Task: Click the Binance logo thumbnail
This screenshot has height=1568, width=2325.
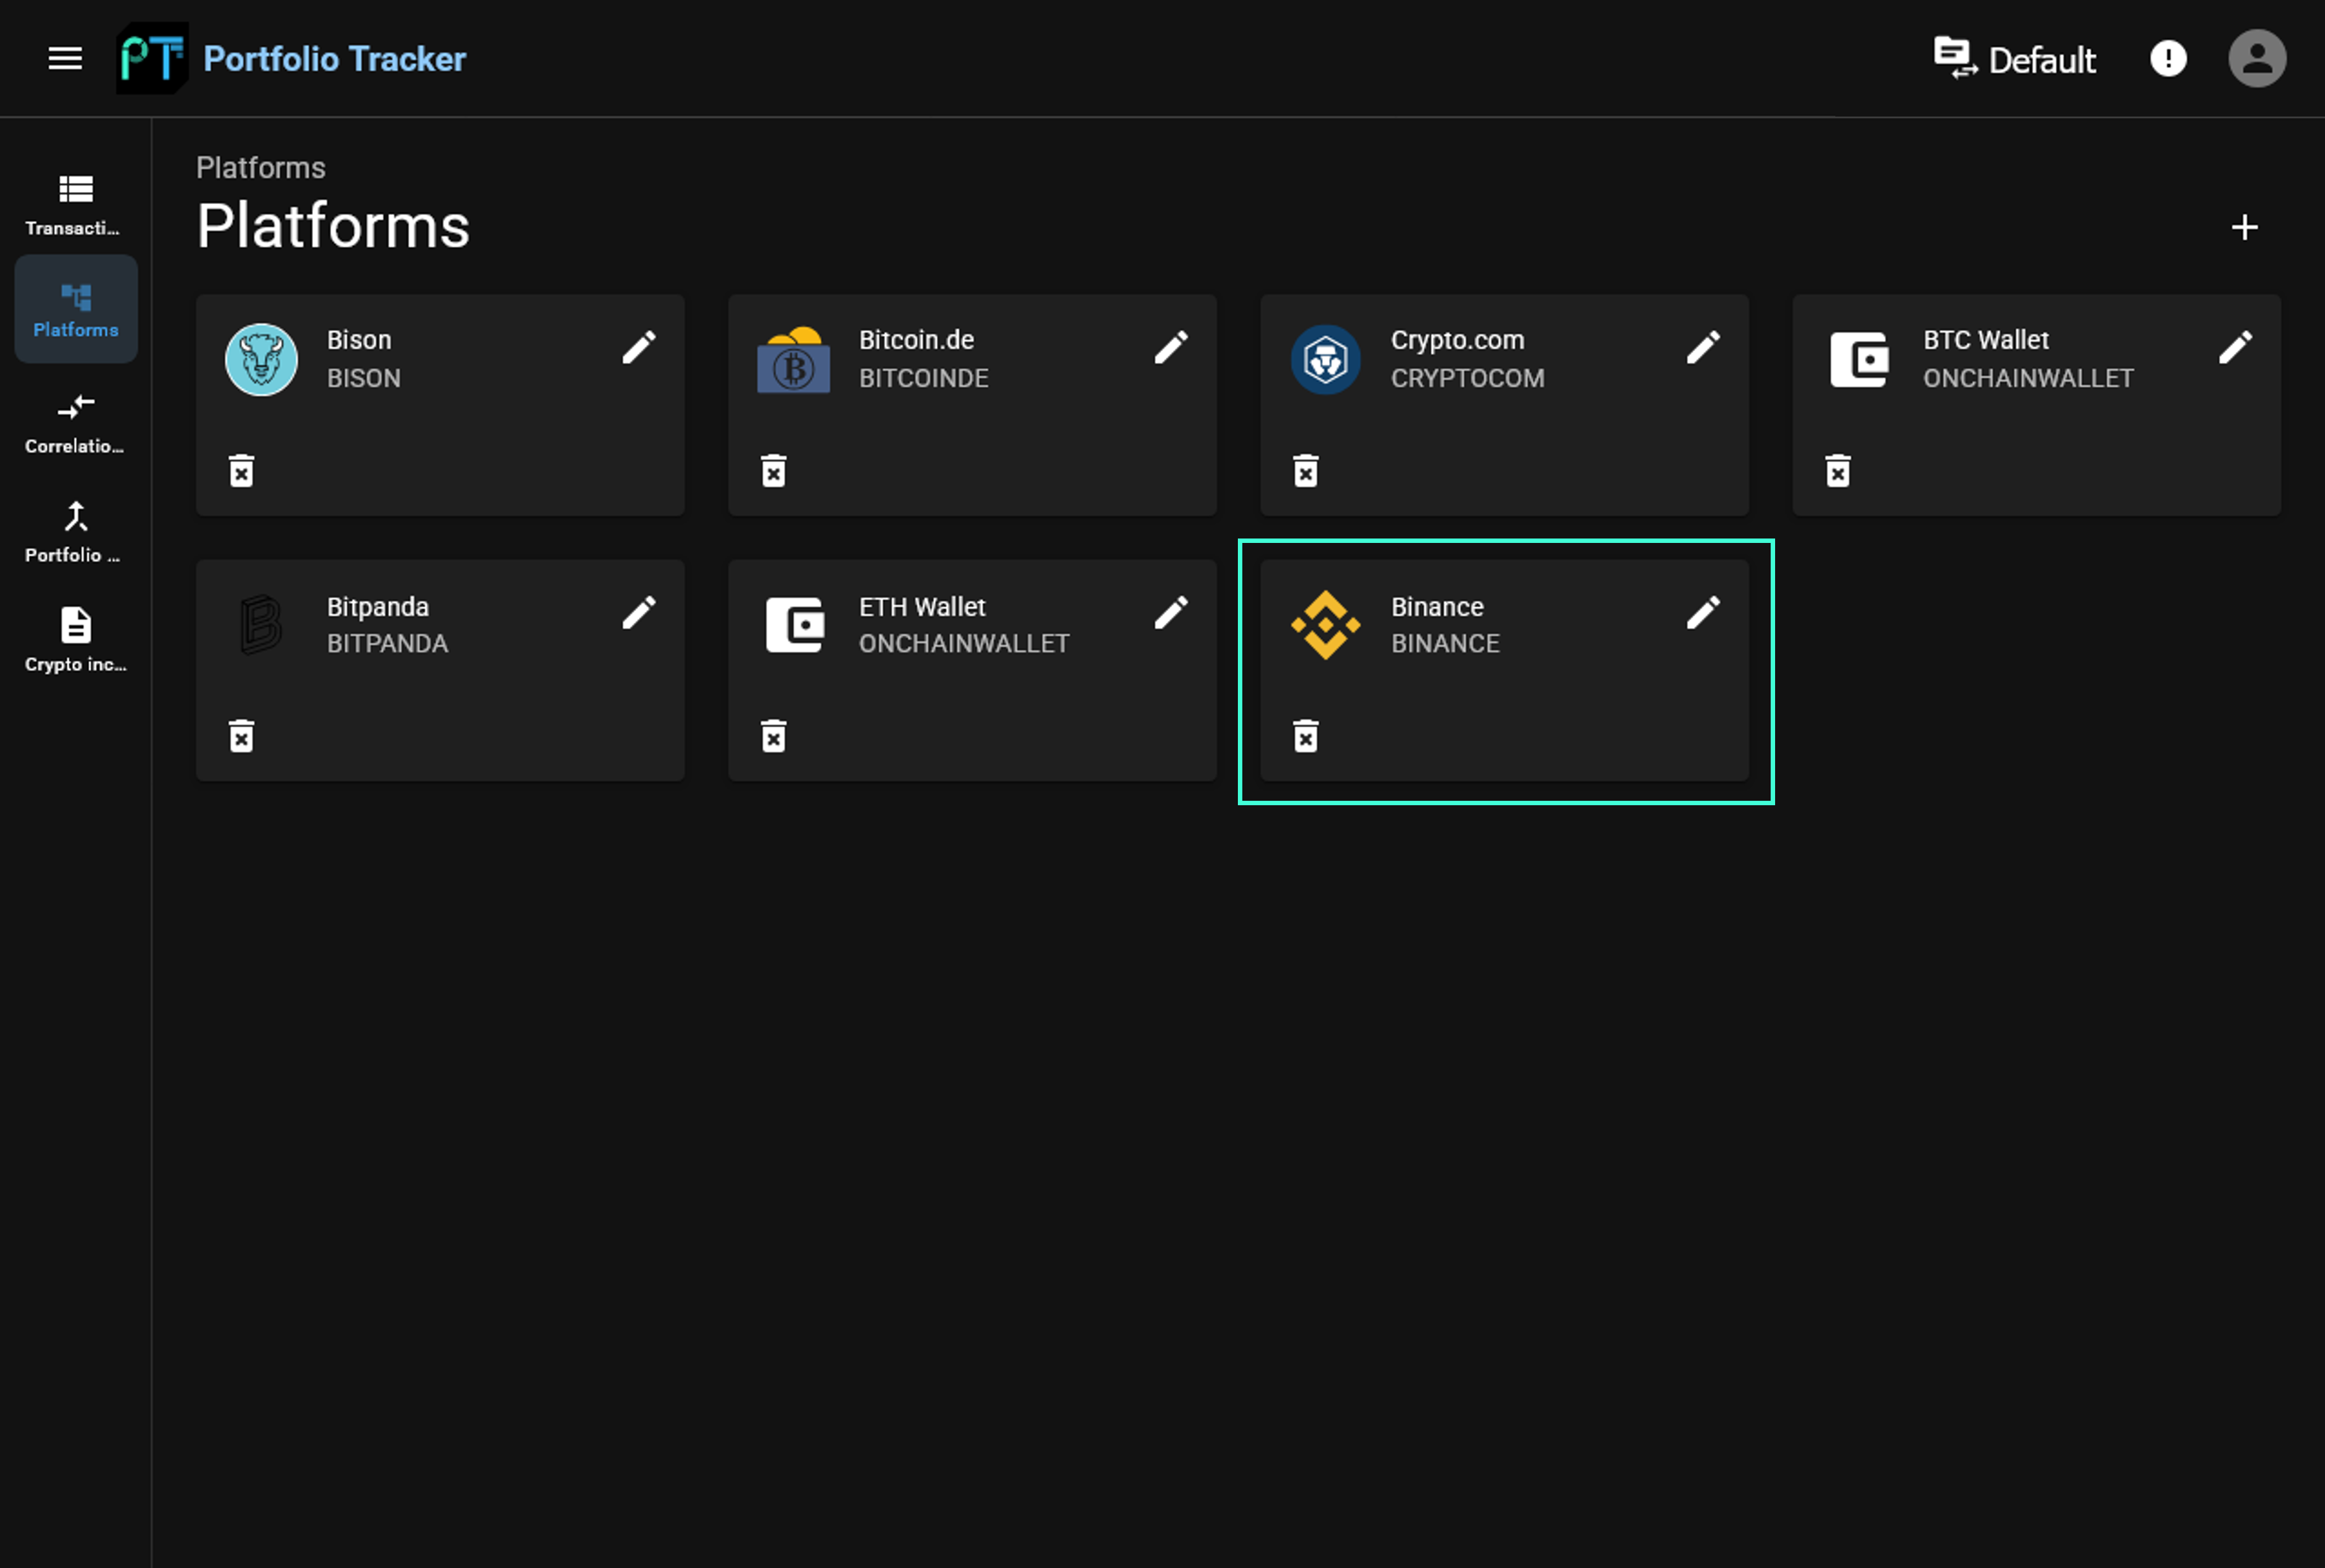Action: click(1325, 625)
